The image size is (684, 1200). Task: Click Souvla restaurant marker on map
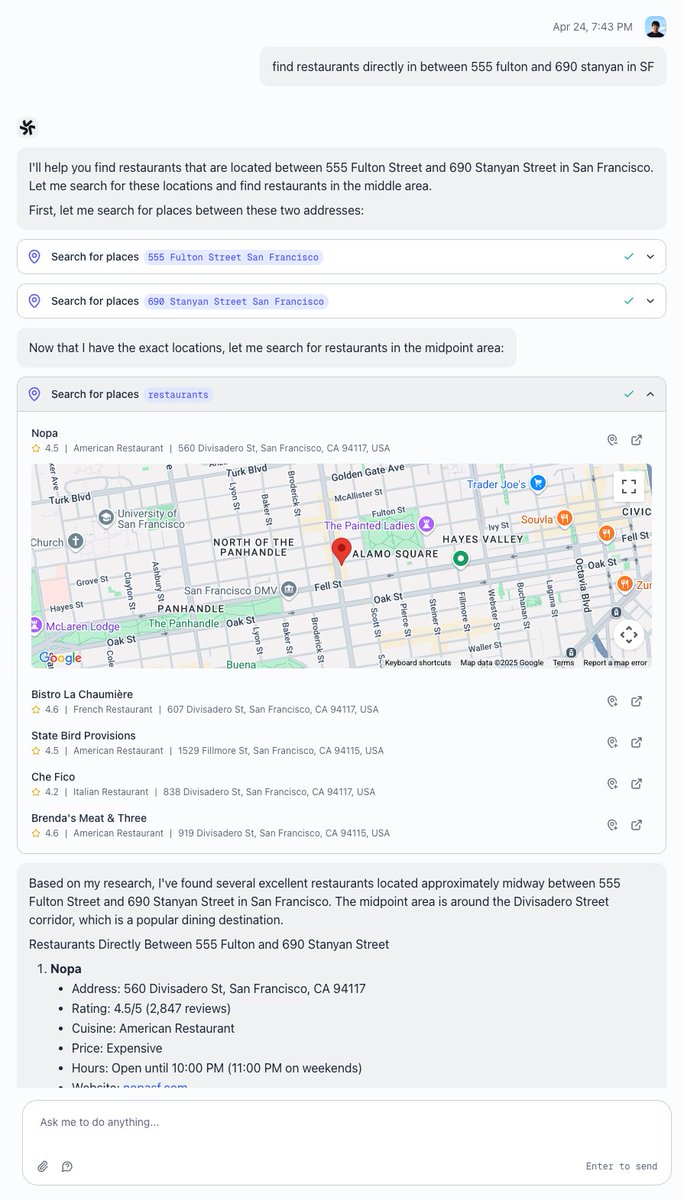pos(565,518)
